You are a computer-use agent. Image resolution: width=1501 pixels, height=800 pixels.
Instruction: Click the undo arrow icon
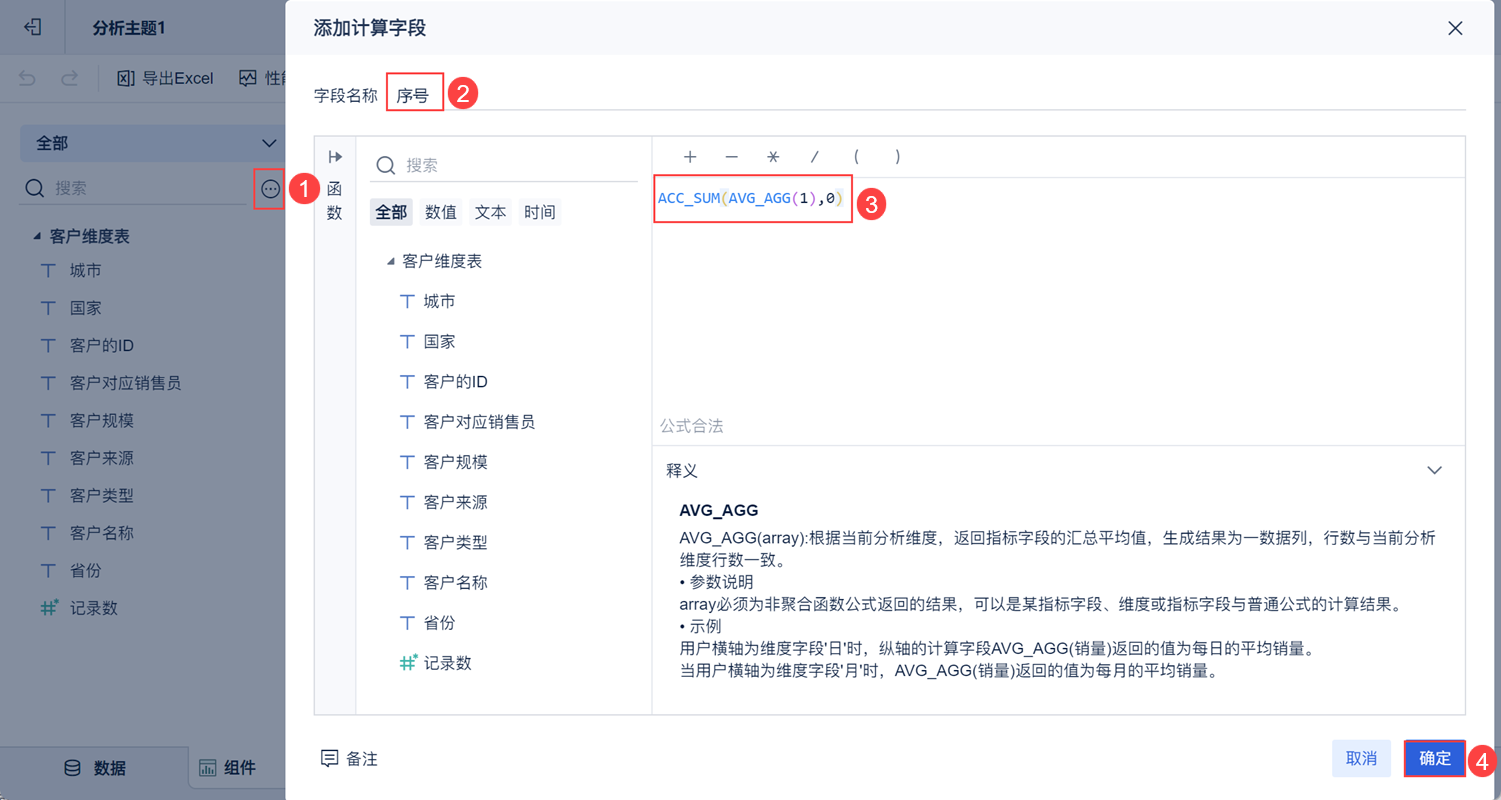[28, 78]
